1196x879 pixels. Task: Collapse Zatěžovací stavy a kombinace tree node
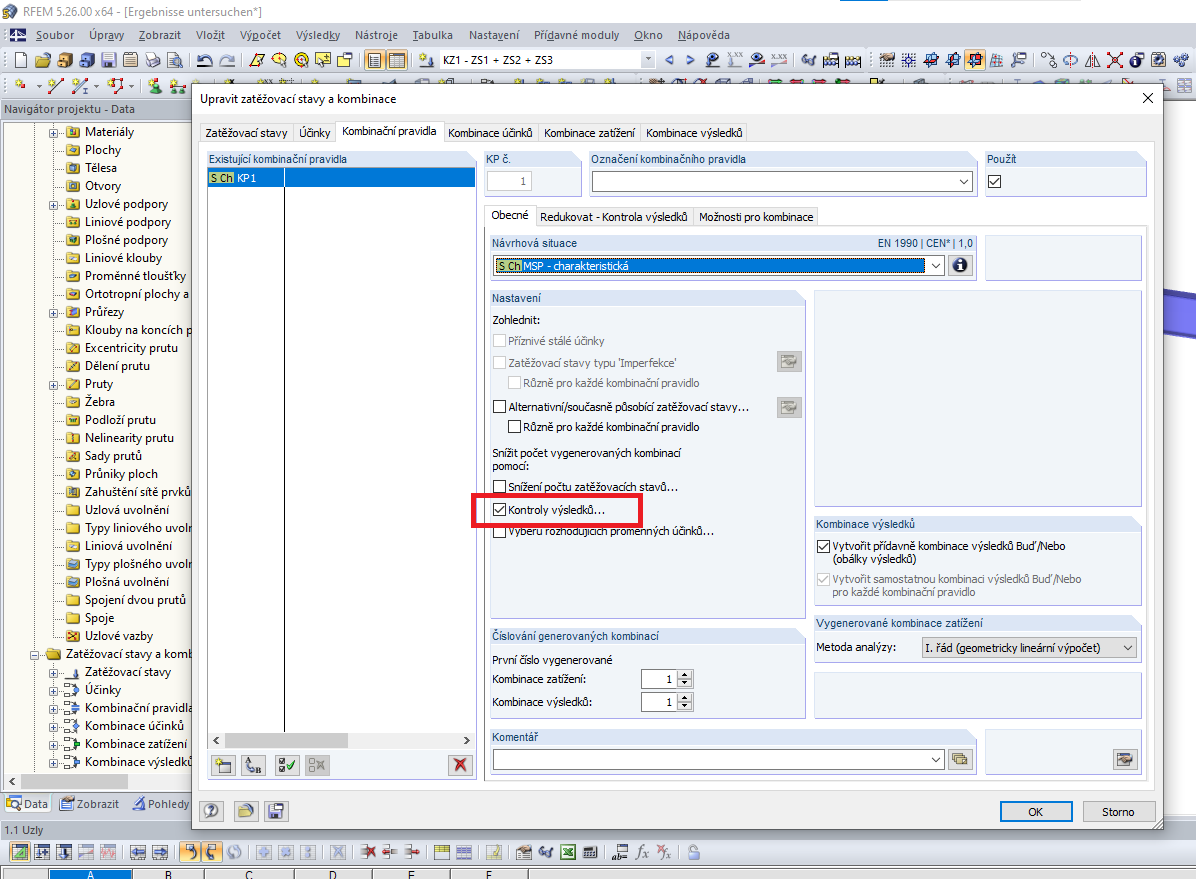tap(34, 655)
